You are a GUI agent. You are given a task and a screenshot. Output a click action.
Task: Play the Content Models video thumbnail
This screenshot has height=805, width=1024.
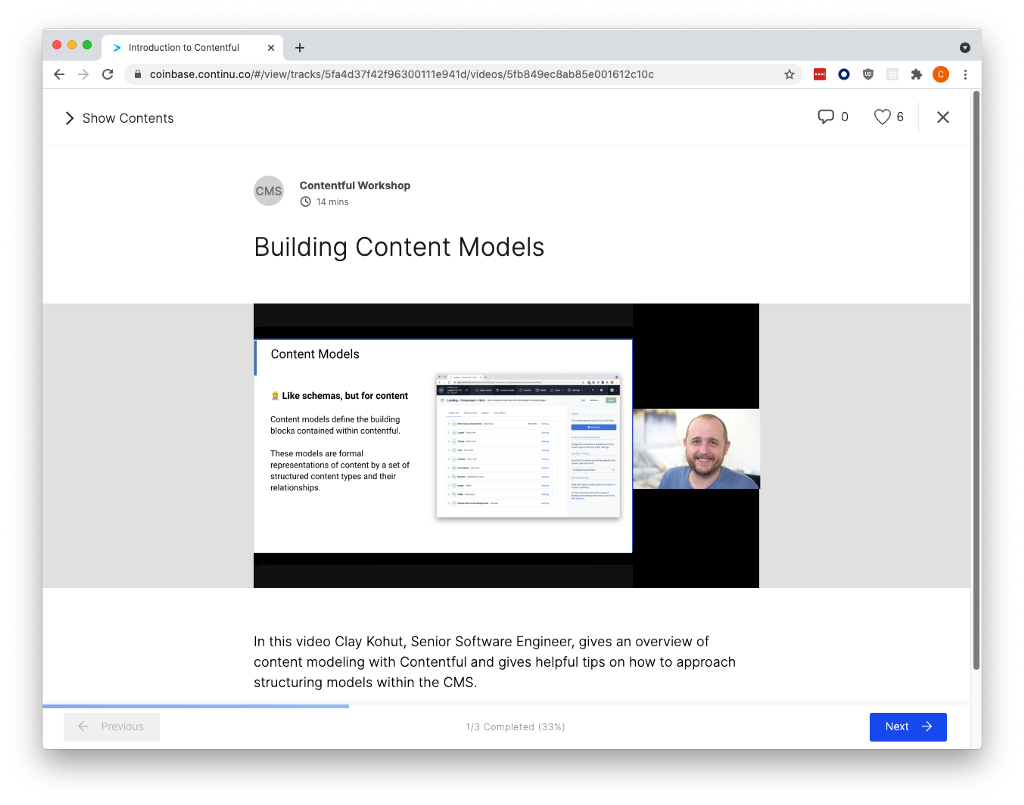click(x=506, y=446)
